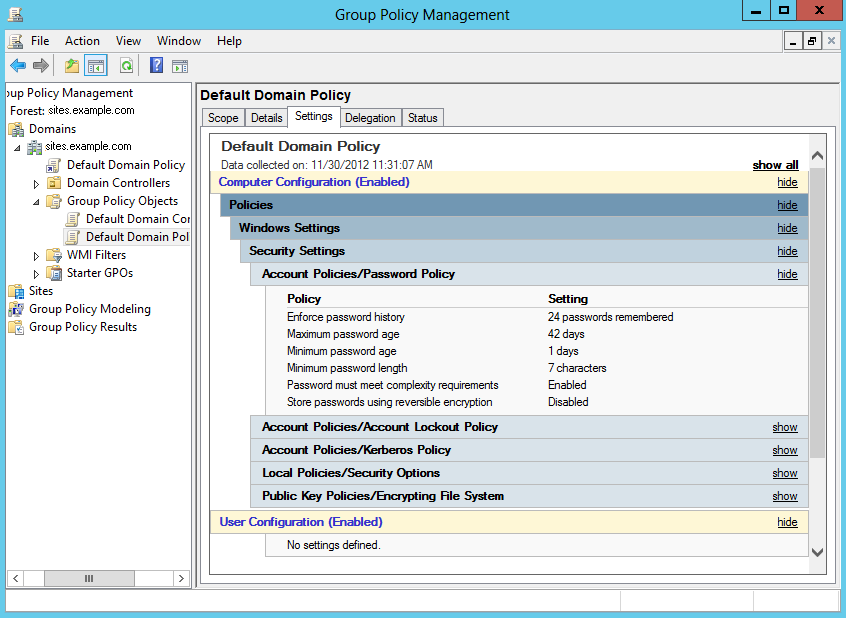846x618 pixels.
Task: Toggle the Show/Hide Action Pane icon
Action: pyautogui.click(x=180, y=66)
